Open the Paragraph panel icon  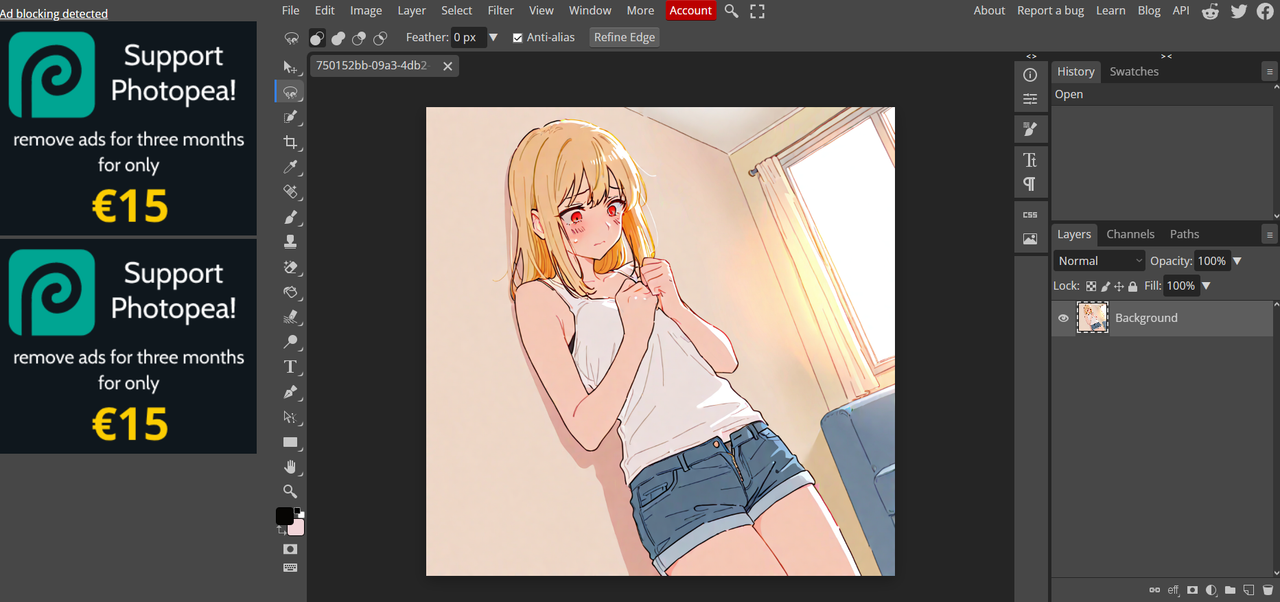pos(1030,184)
